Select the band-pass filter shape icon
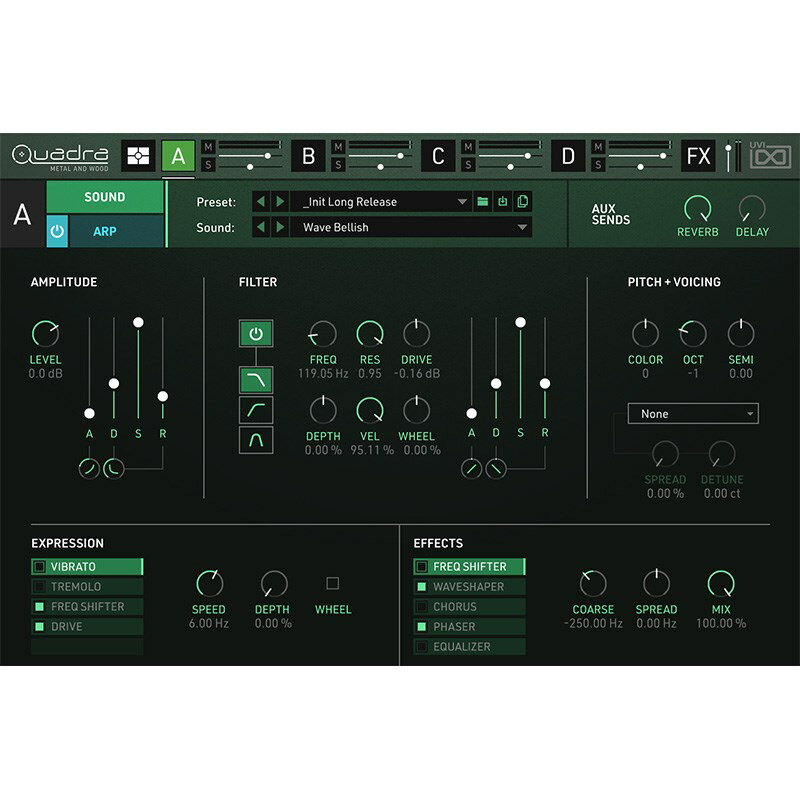Image resolution: width=800 pixels, height=800 pixels. pyautogui.click(x=255, y=439)
